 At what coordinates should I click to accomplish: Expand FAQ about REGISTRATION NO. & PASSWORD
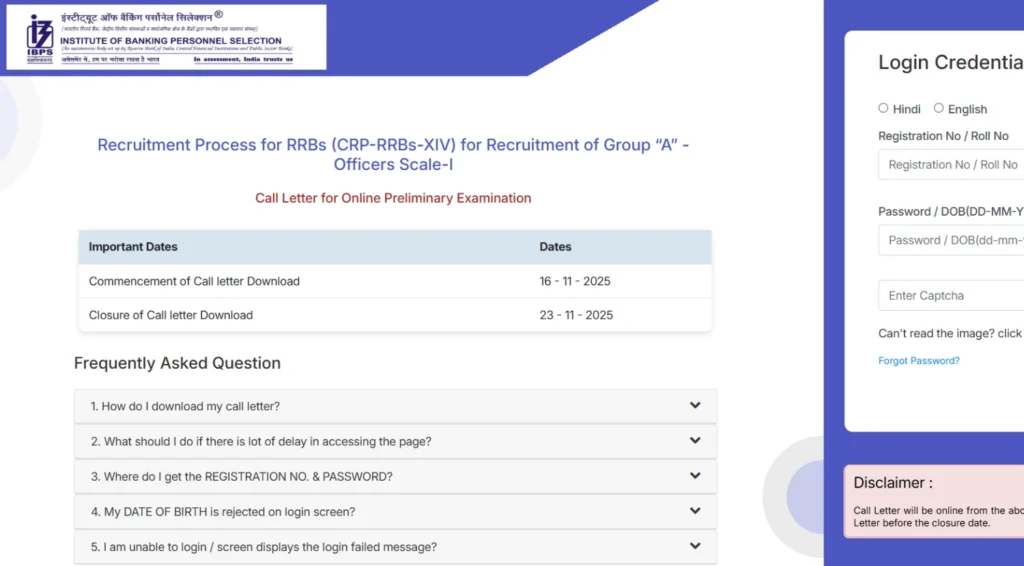pyautogui.click(x=396, y=477)
